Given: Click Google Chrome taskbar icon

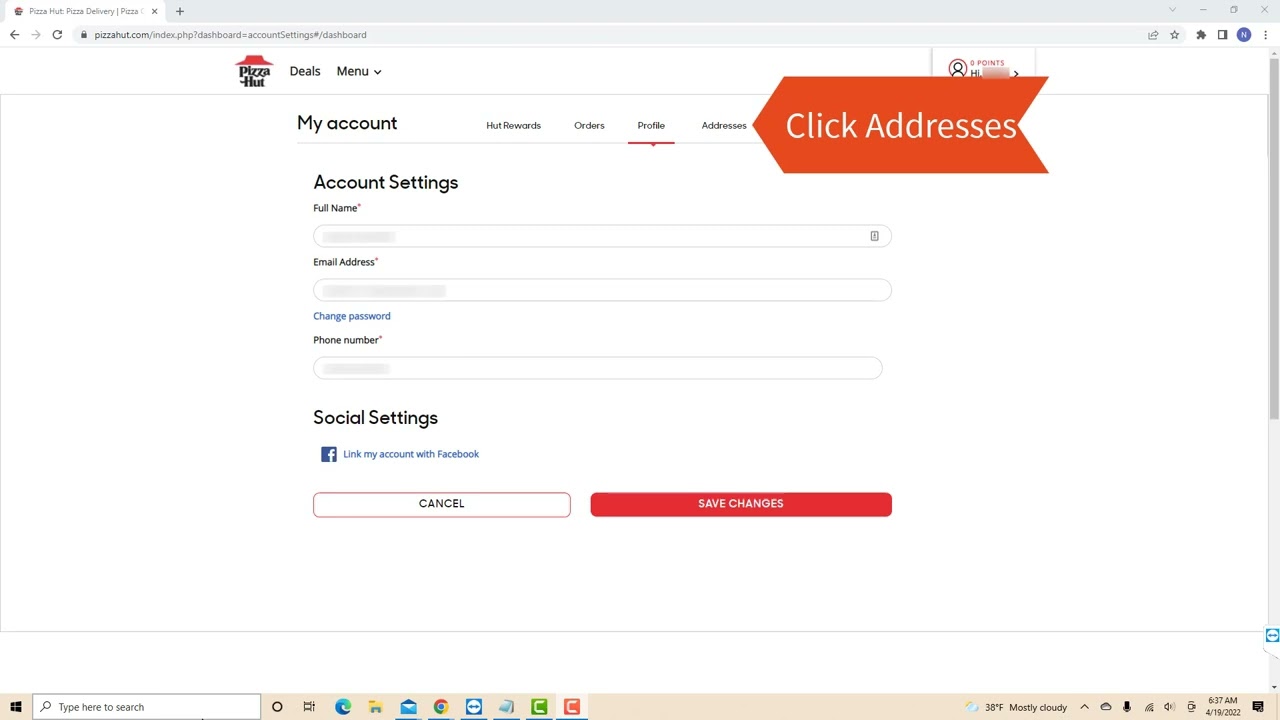Looking at the screenshot, I should [441, 707].
